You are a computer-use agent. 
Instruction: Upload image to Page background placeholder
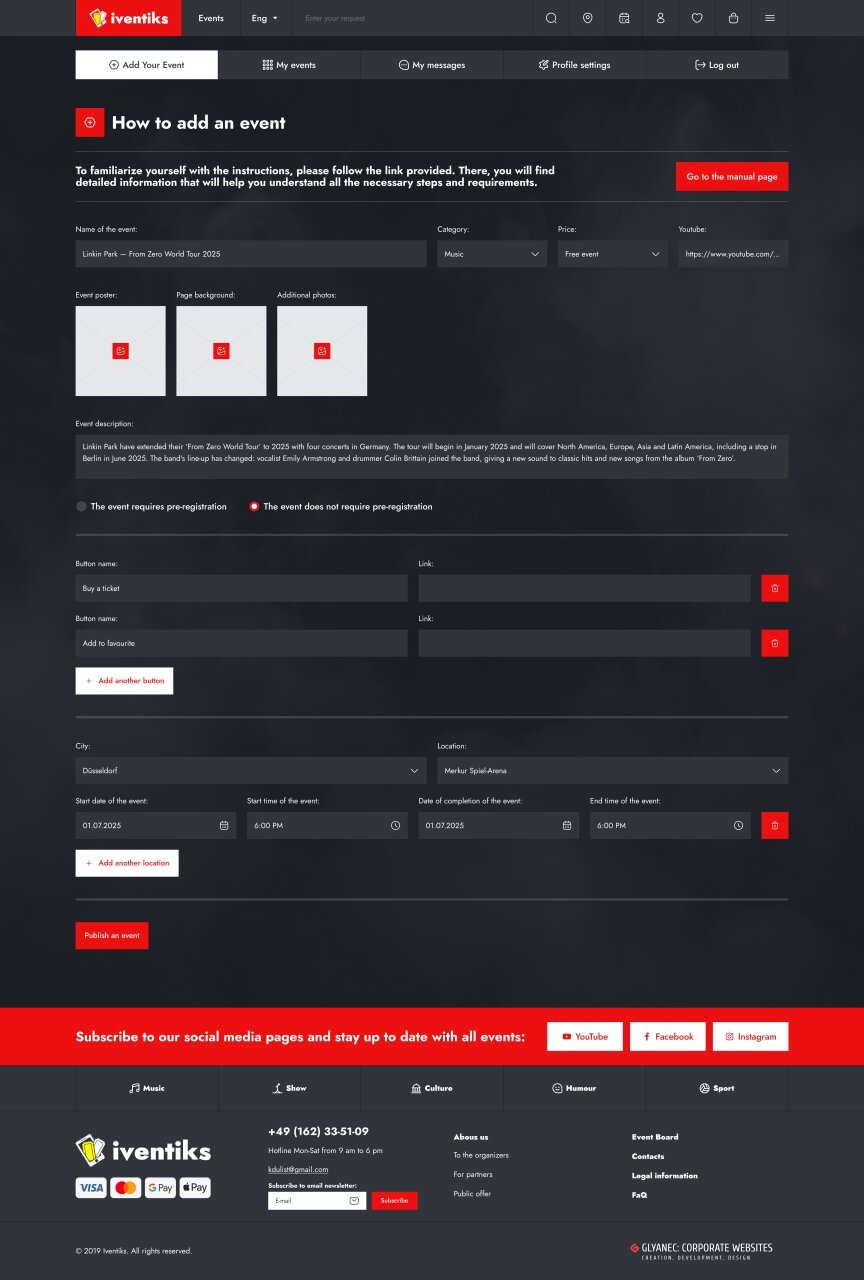click(221, 351)
